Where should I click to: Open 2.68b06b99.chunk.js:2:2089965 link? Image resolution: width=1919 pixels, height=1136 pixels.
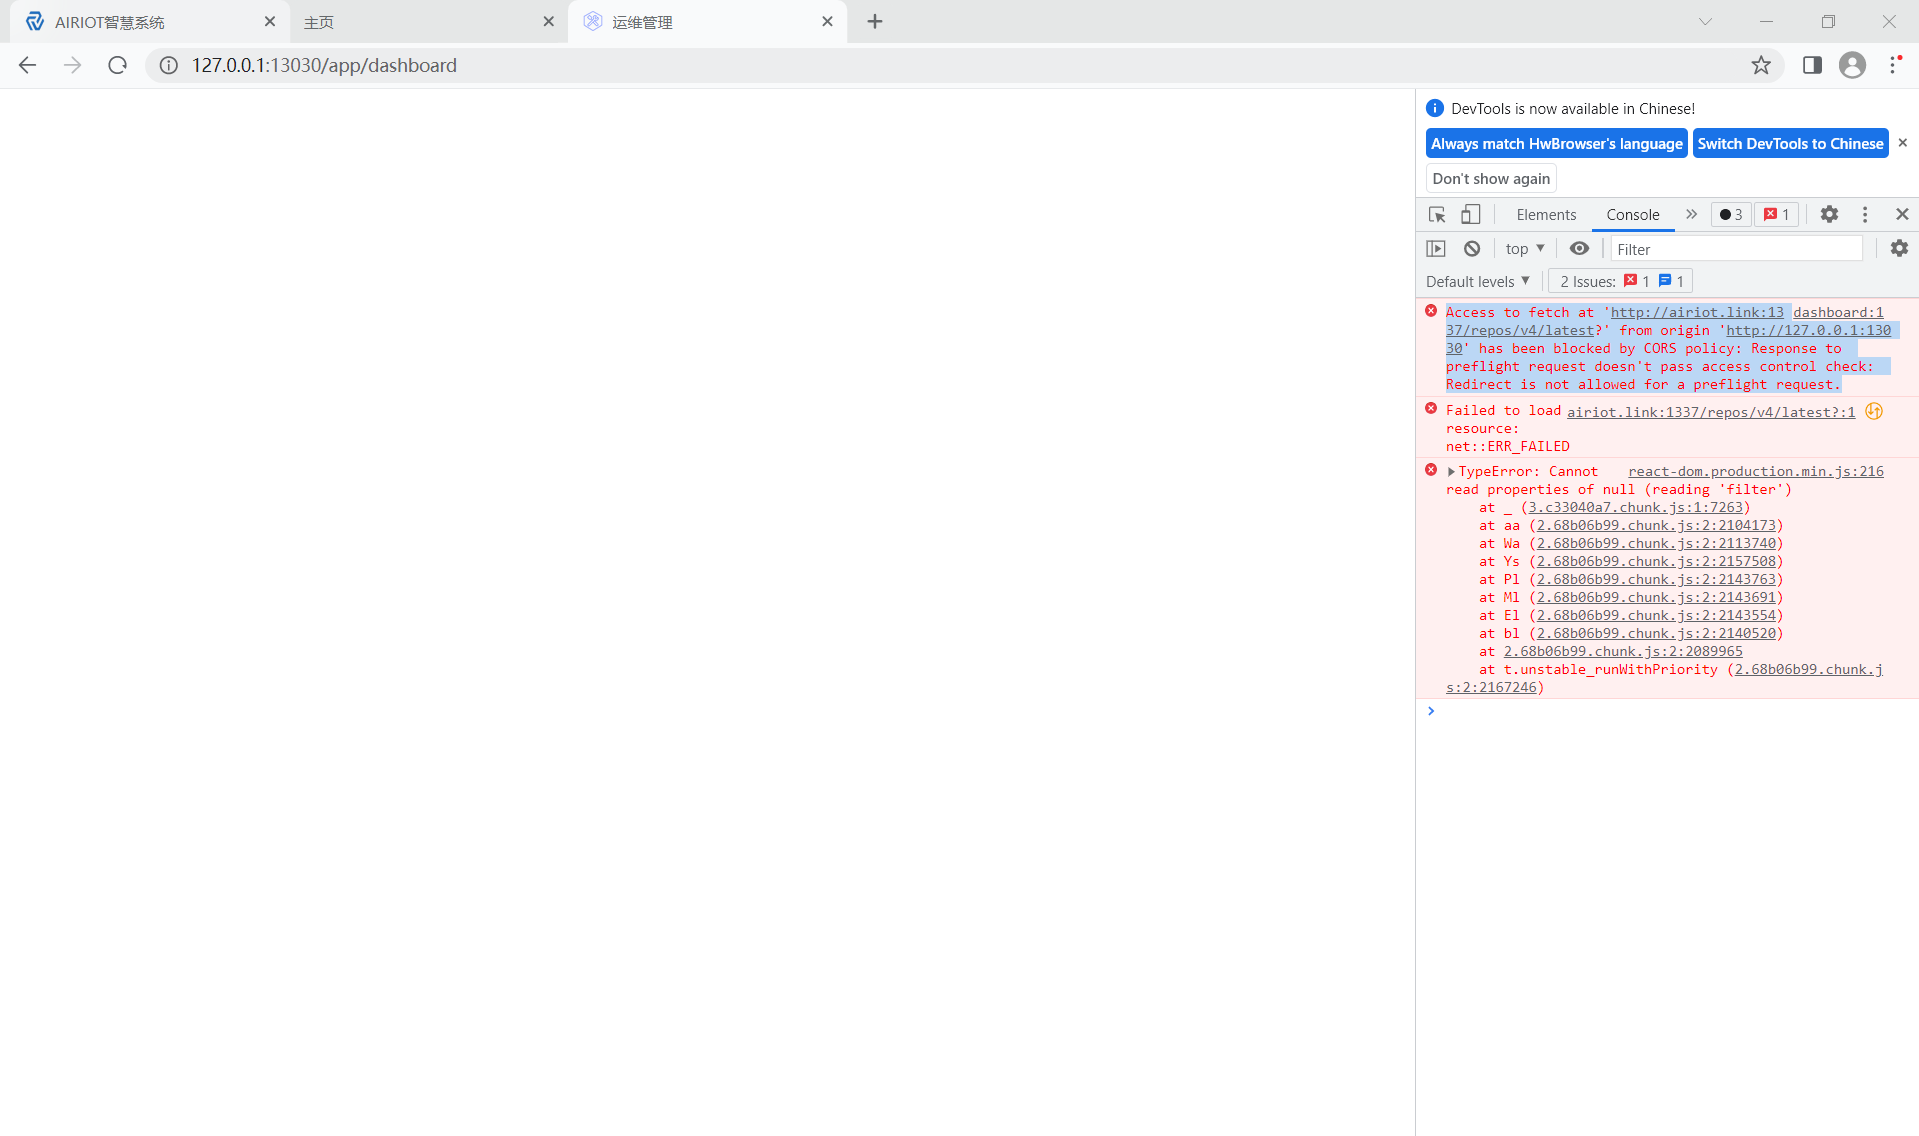click(x=1623, y=652)
